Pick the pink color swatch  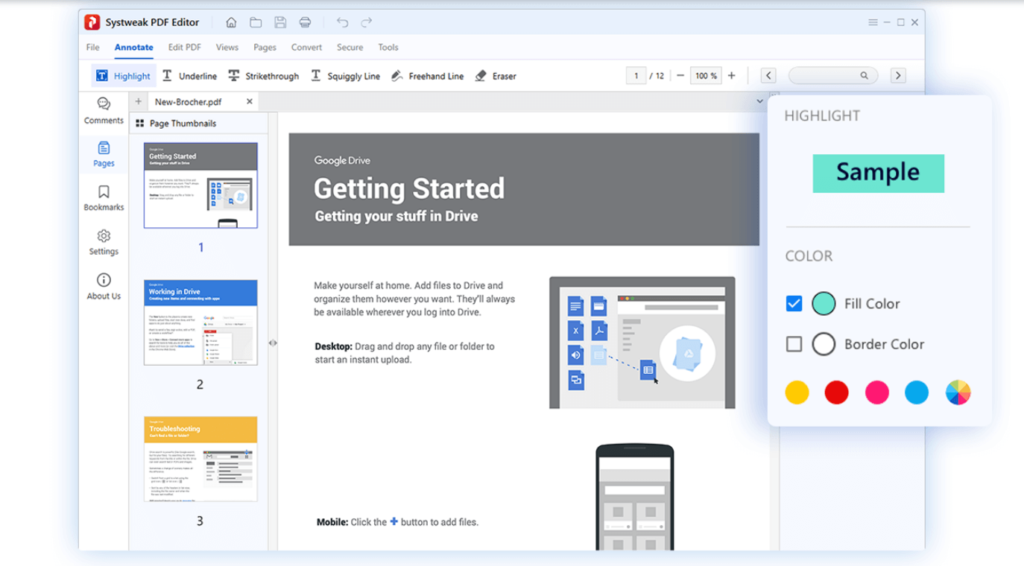[x=877, y=392]
